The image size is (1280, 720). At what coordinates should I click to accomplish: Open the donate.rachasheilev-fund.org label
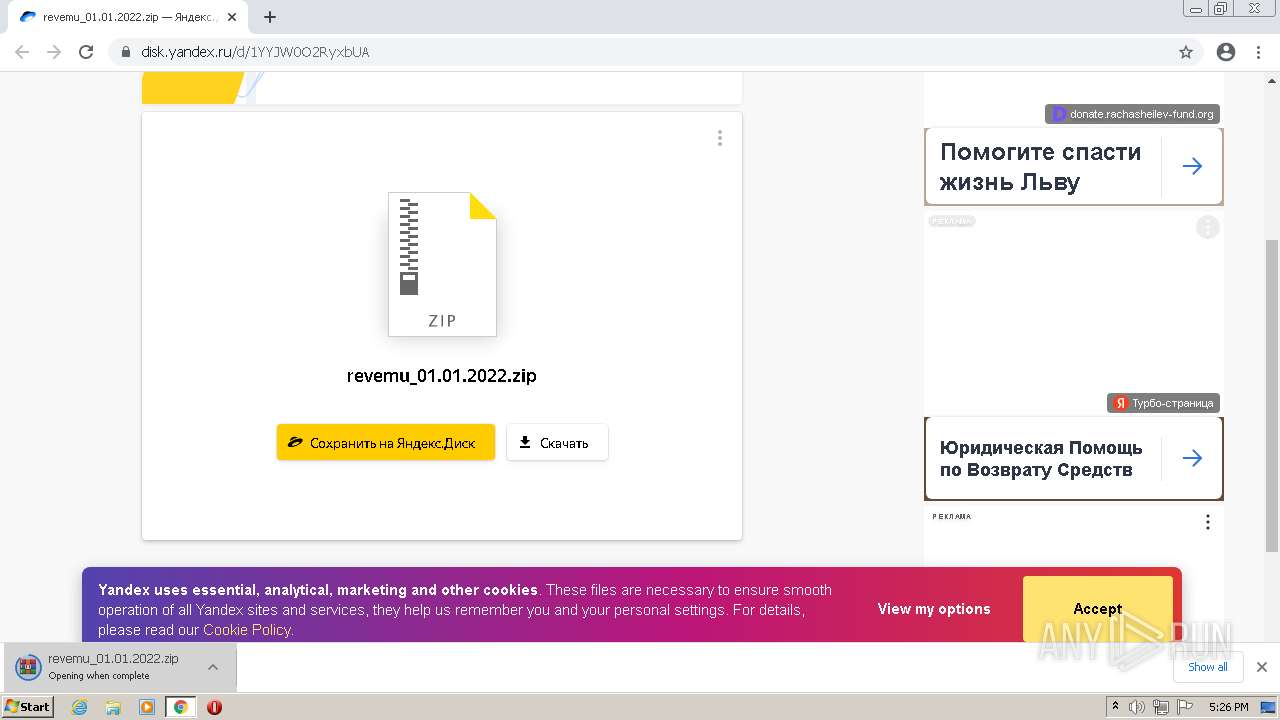coord(1133,114)
